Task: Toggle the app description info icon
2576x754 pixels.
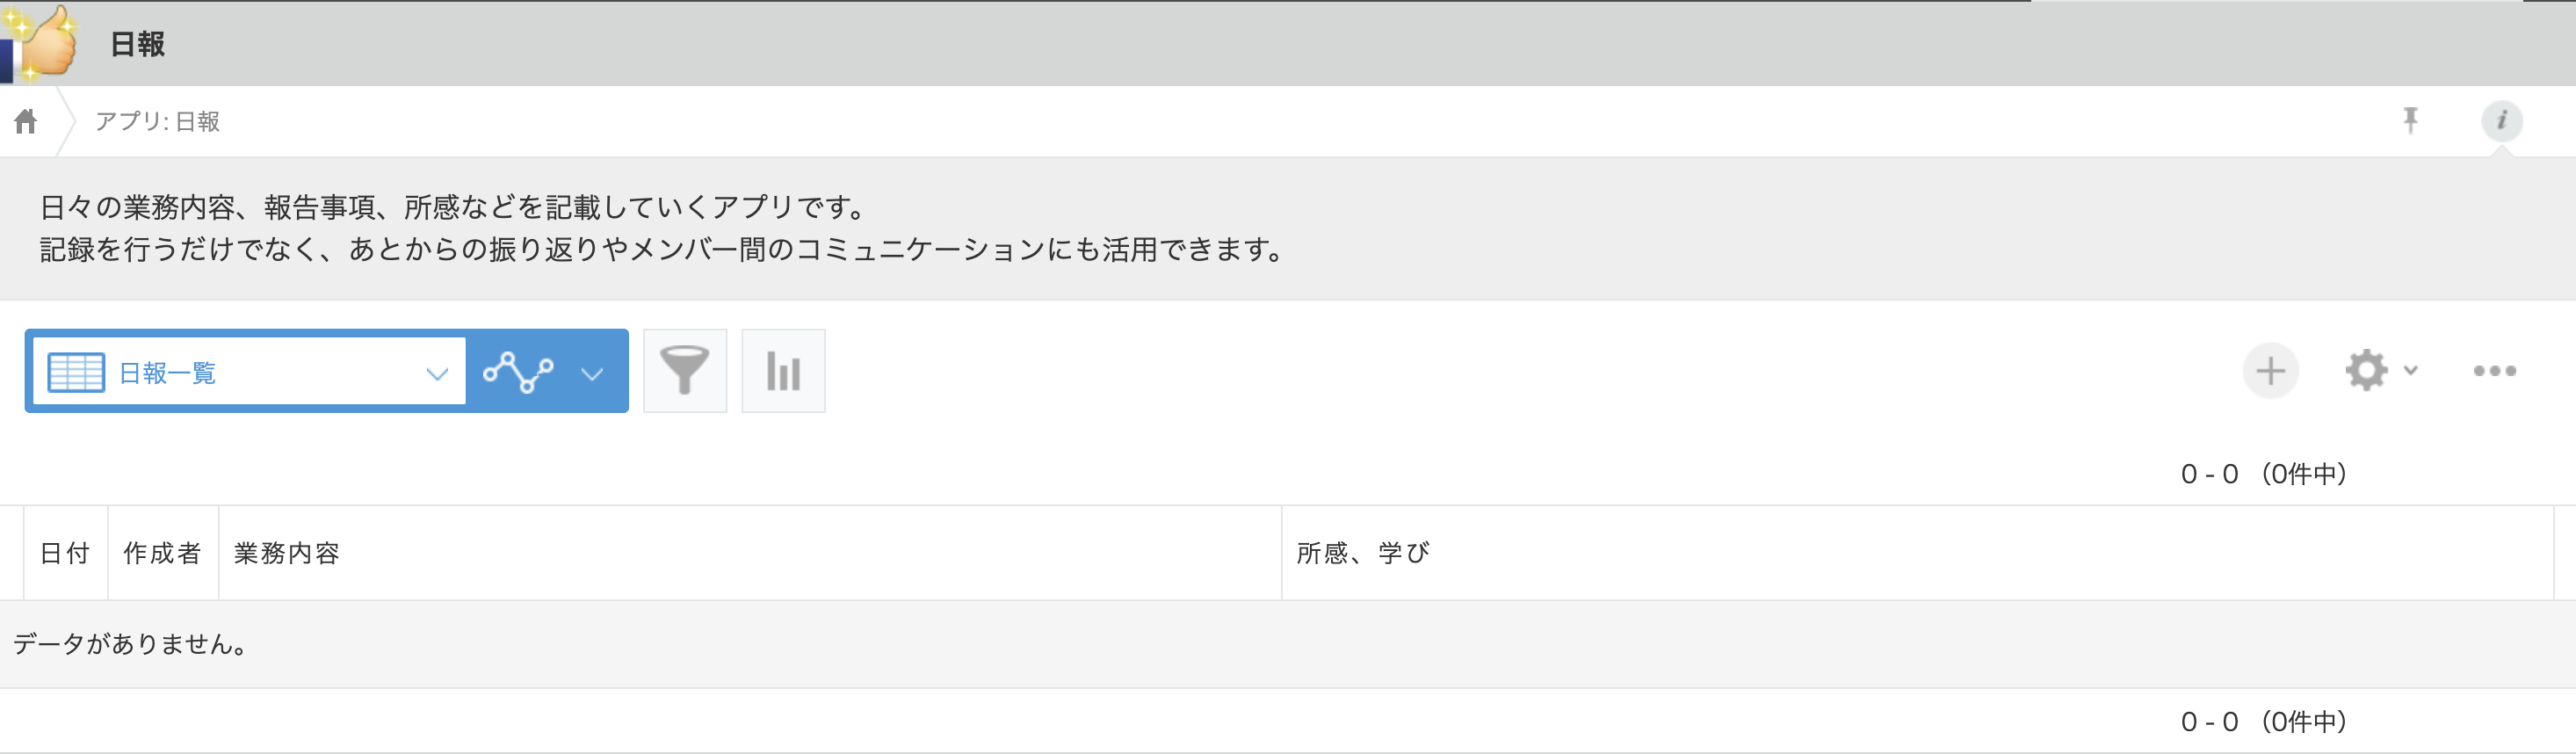Action: pos(2501,121)
